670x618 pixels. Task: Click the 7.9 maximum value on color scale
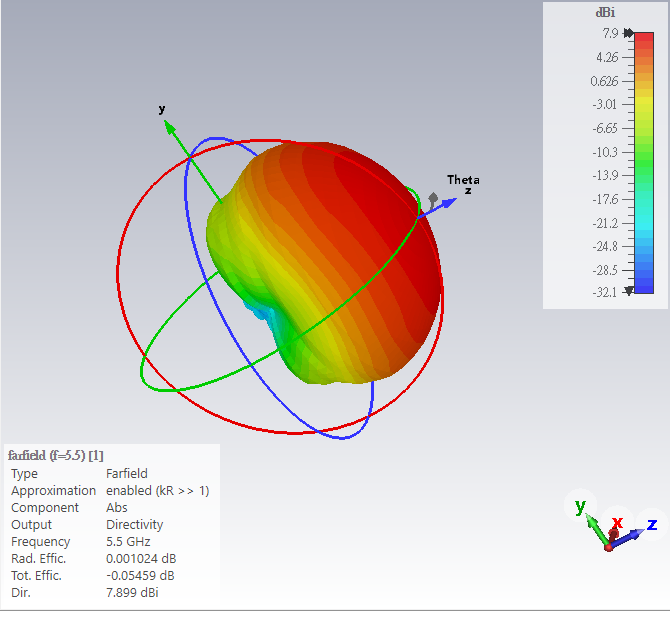click(609, 33)
